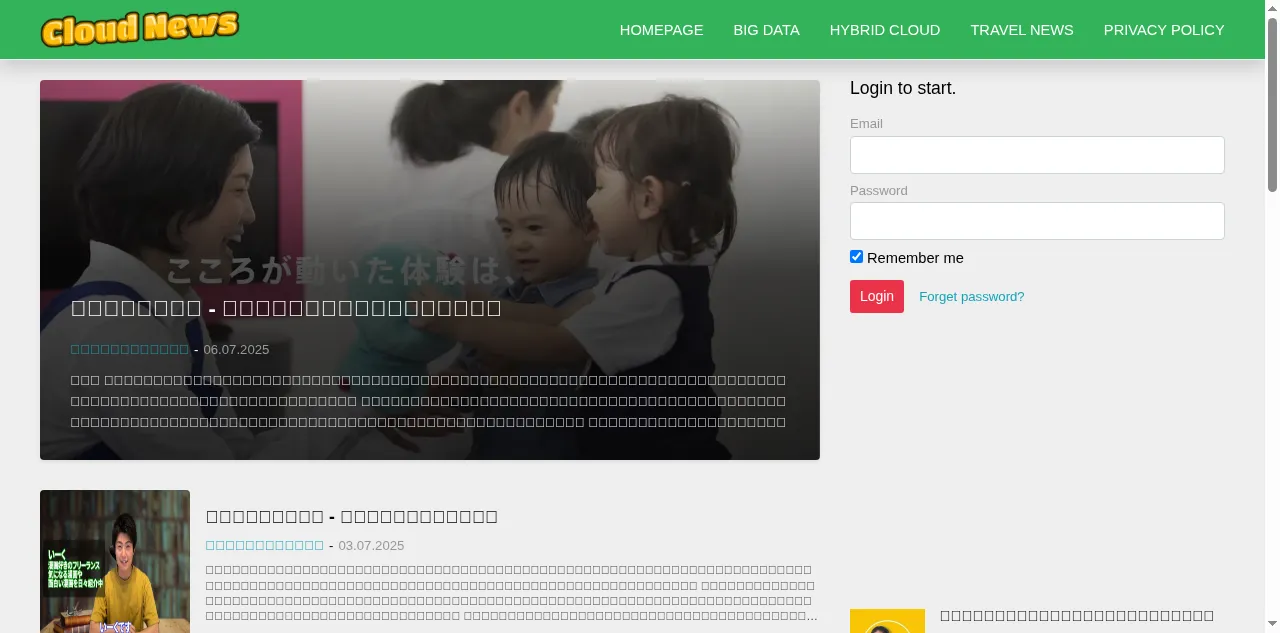Open the Forget password? link

[x=971, y=296]
